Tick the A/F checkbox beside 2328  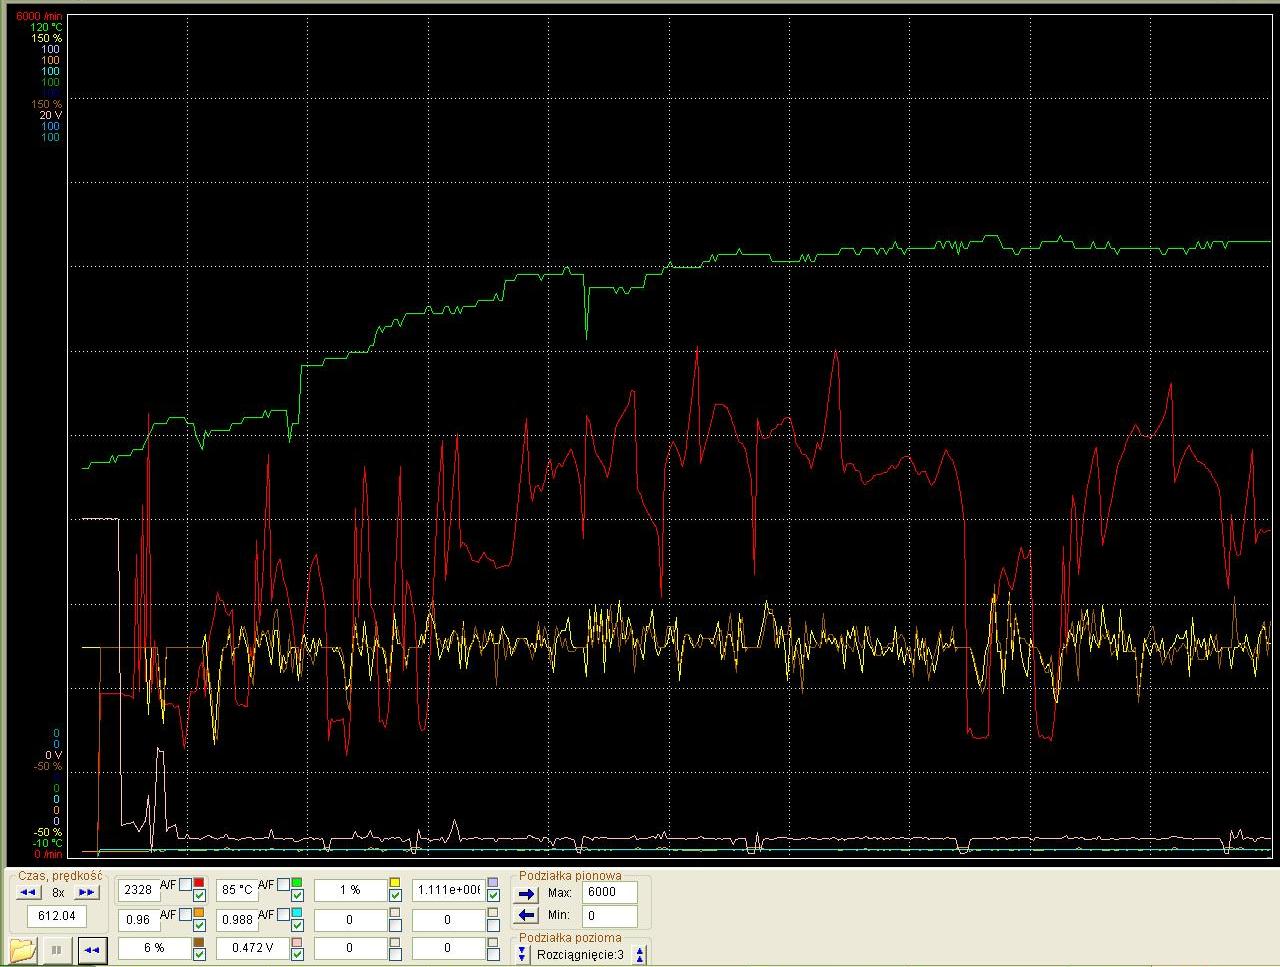tap(186, 884)
